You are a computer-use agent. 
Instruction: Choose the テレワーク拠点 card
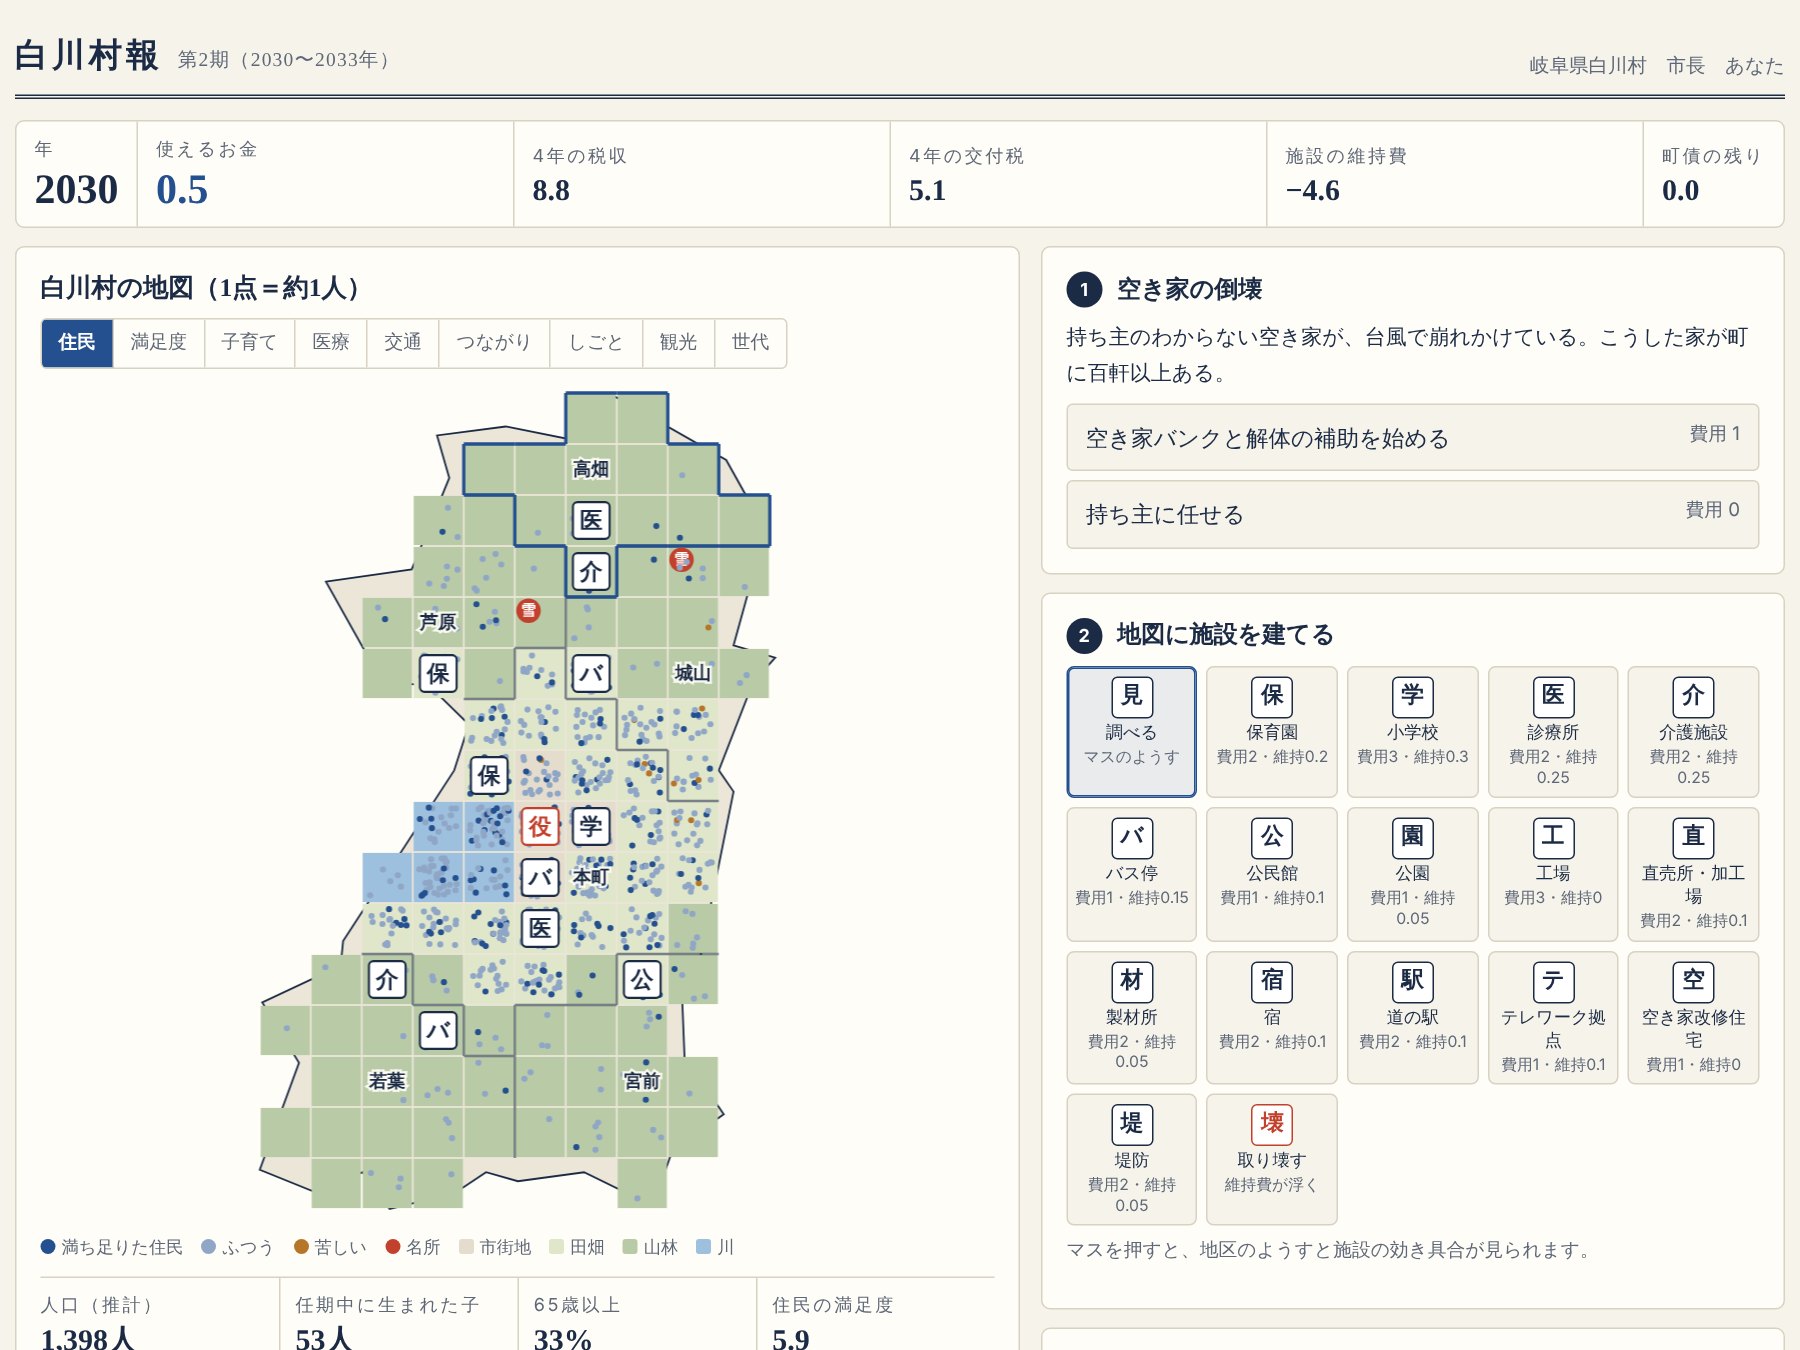tap(1553, 1017)
